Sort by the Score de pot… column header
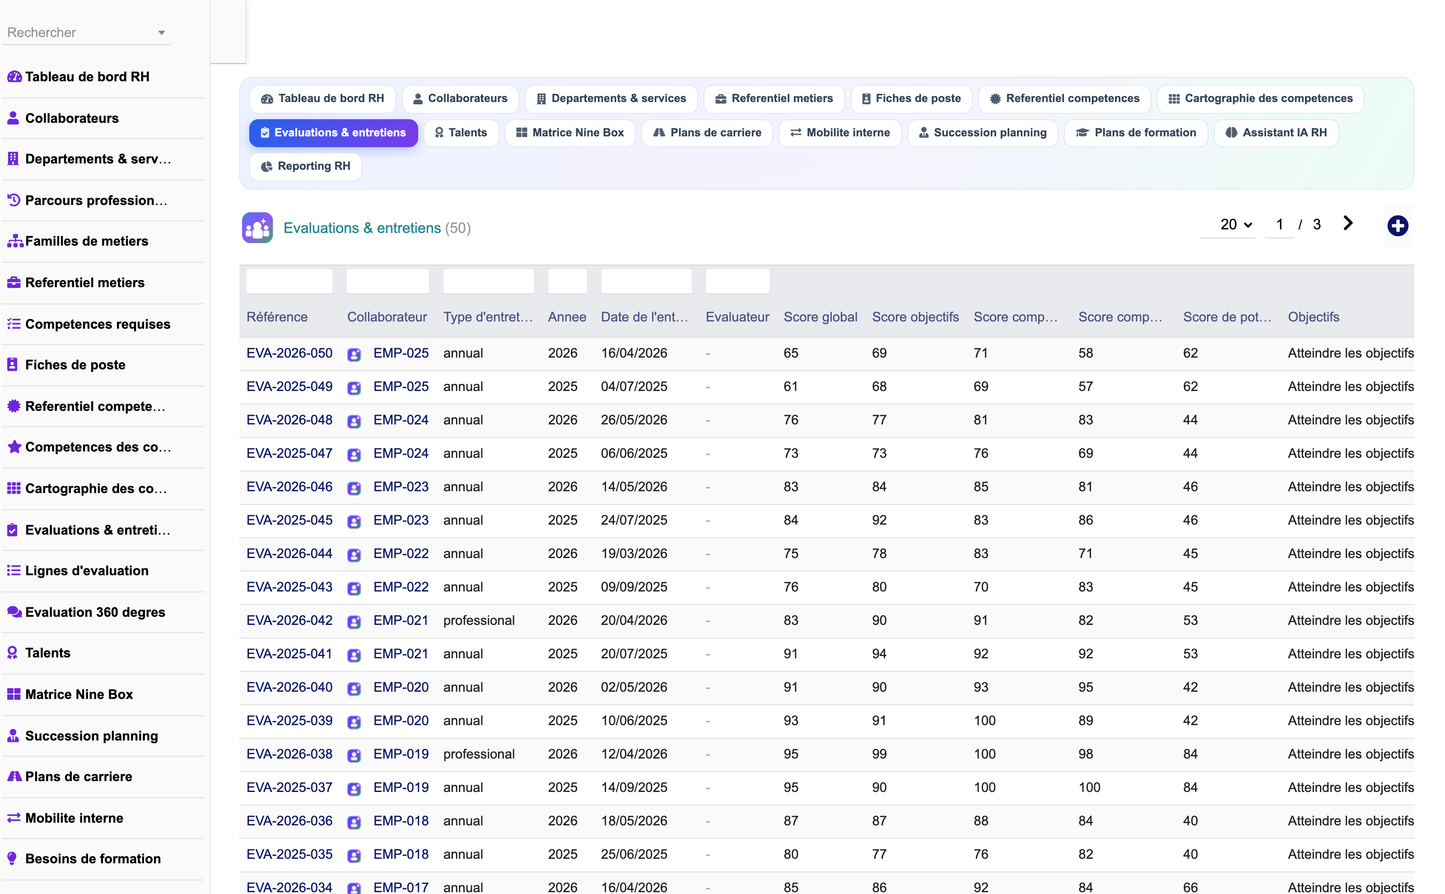 click(x=1227, y=317)
